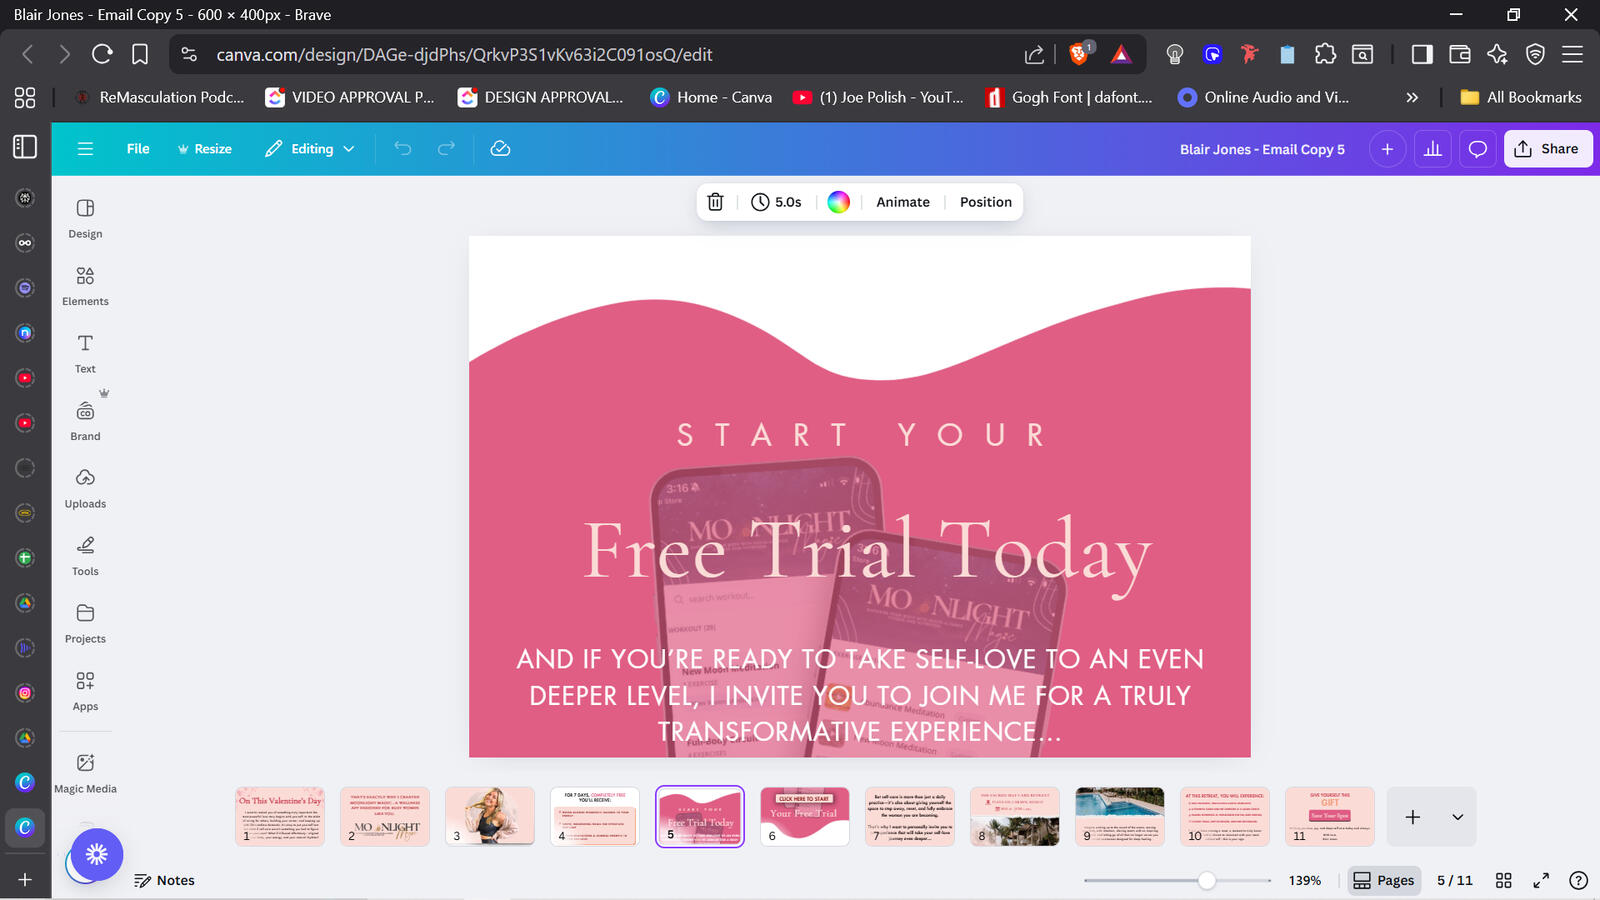The width and height of the screenshot is (1600, 900).
Task: Open the background color picker
Action: pos(838,202)
